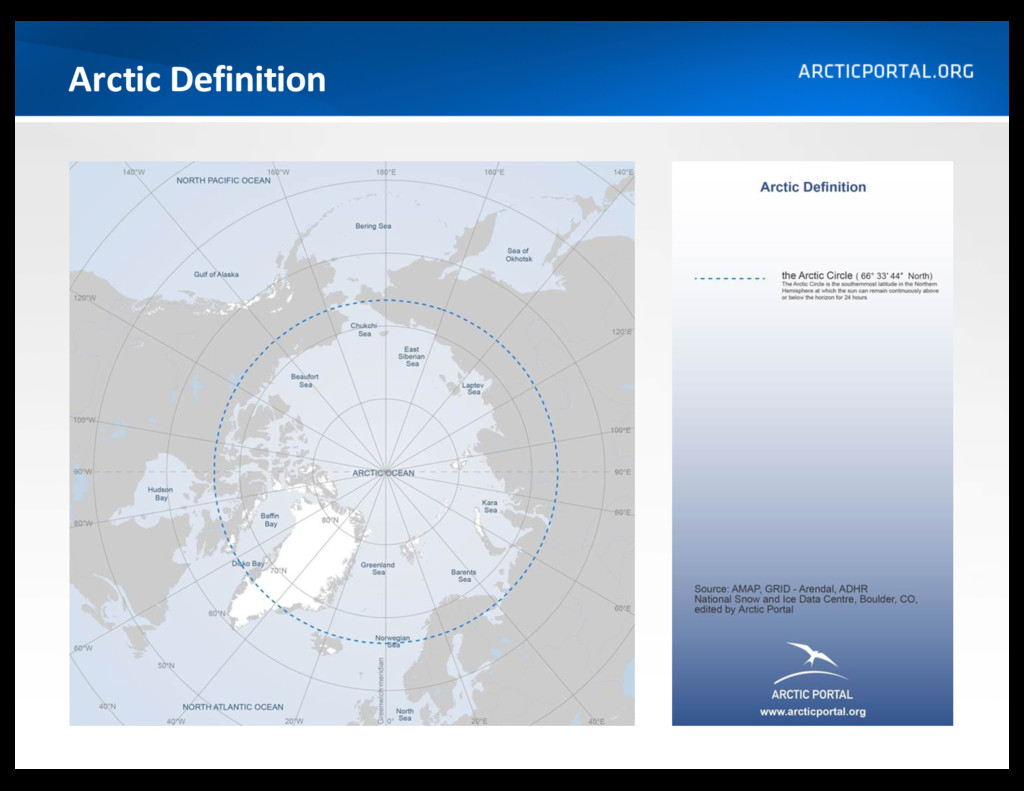Click the Barents Sea label
The height and width of the screenshot is (791, 1024).
pyautogui.click(x=464, y=575)
